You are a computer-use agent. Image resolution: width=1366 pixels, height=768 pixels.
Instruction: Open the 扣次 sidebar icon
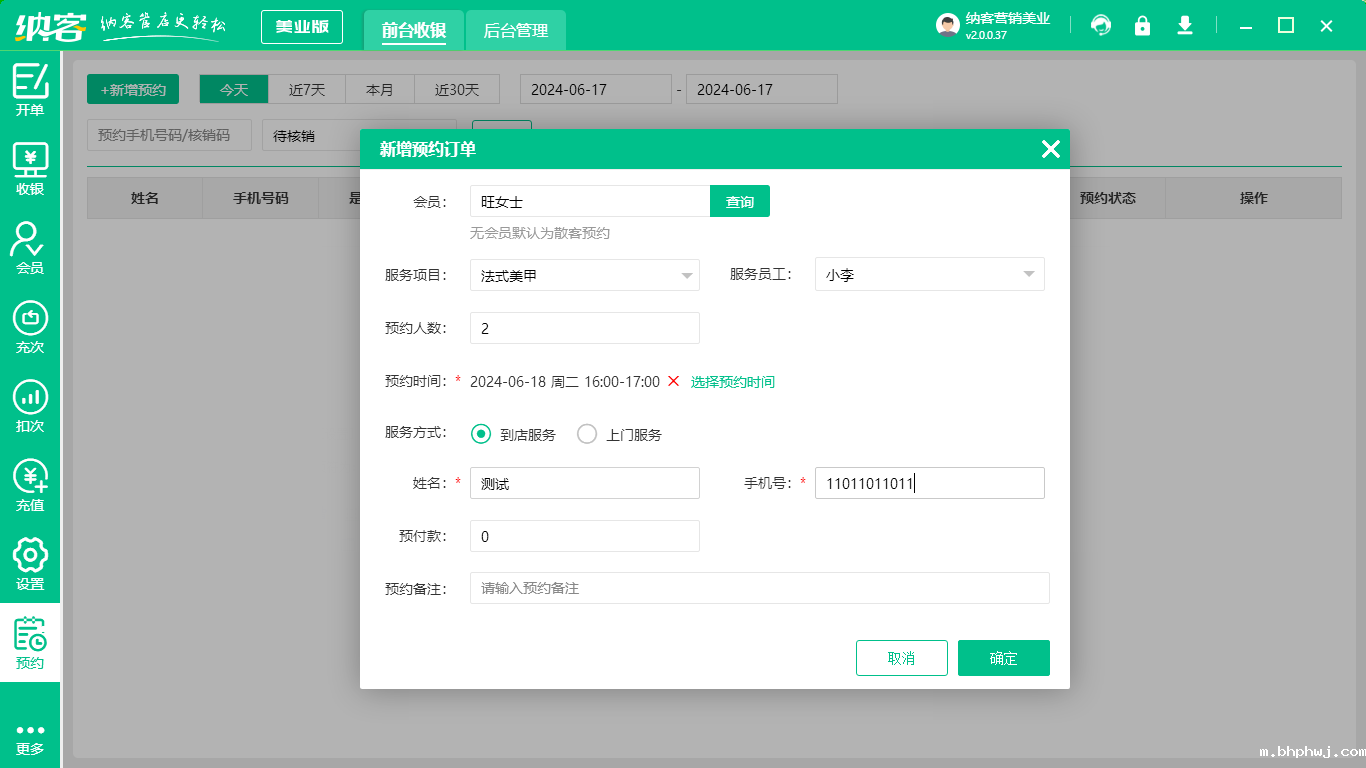coord(30,406)
